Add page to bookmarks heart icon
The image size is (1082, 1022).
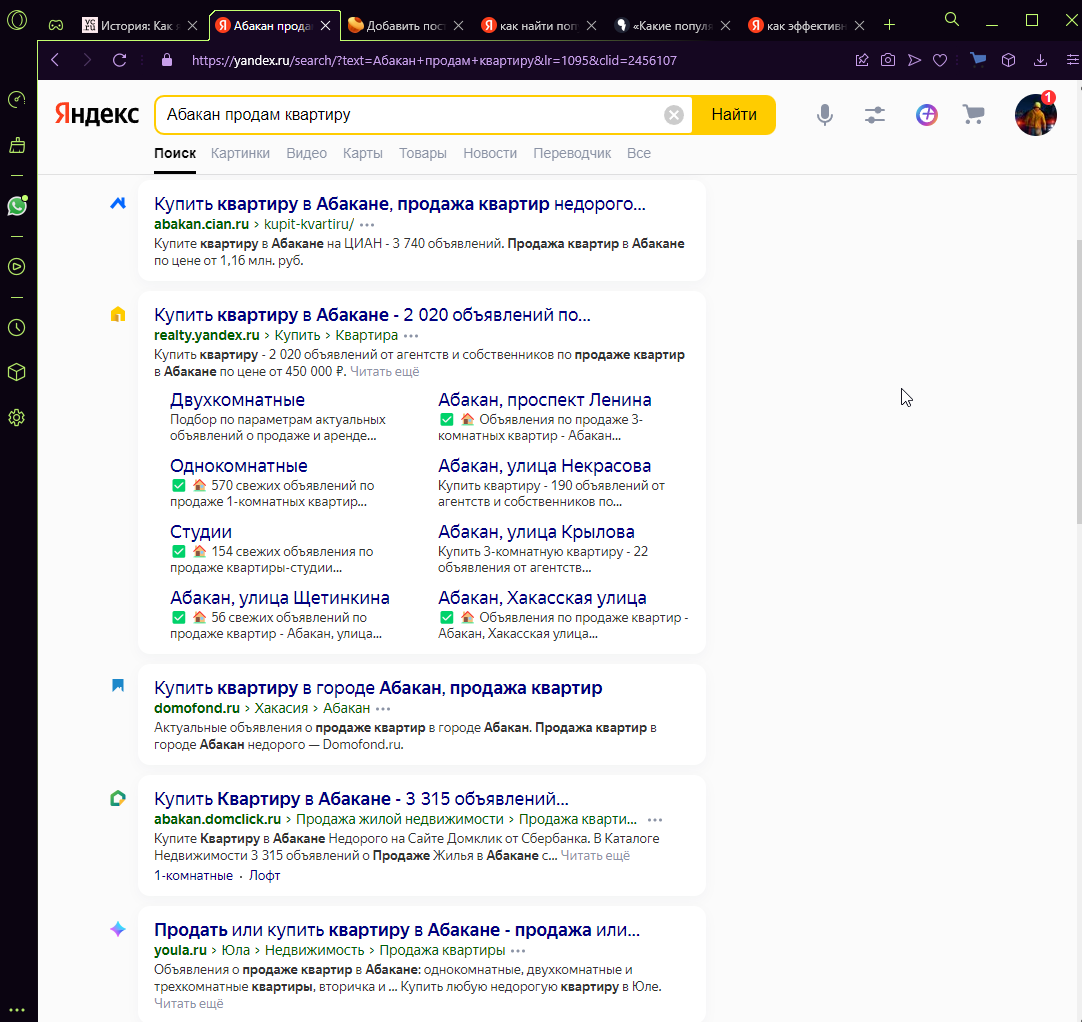pyautogui.click(x=940, y=60)
